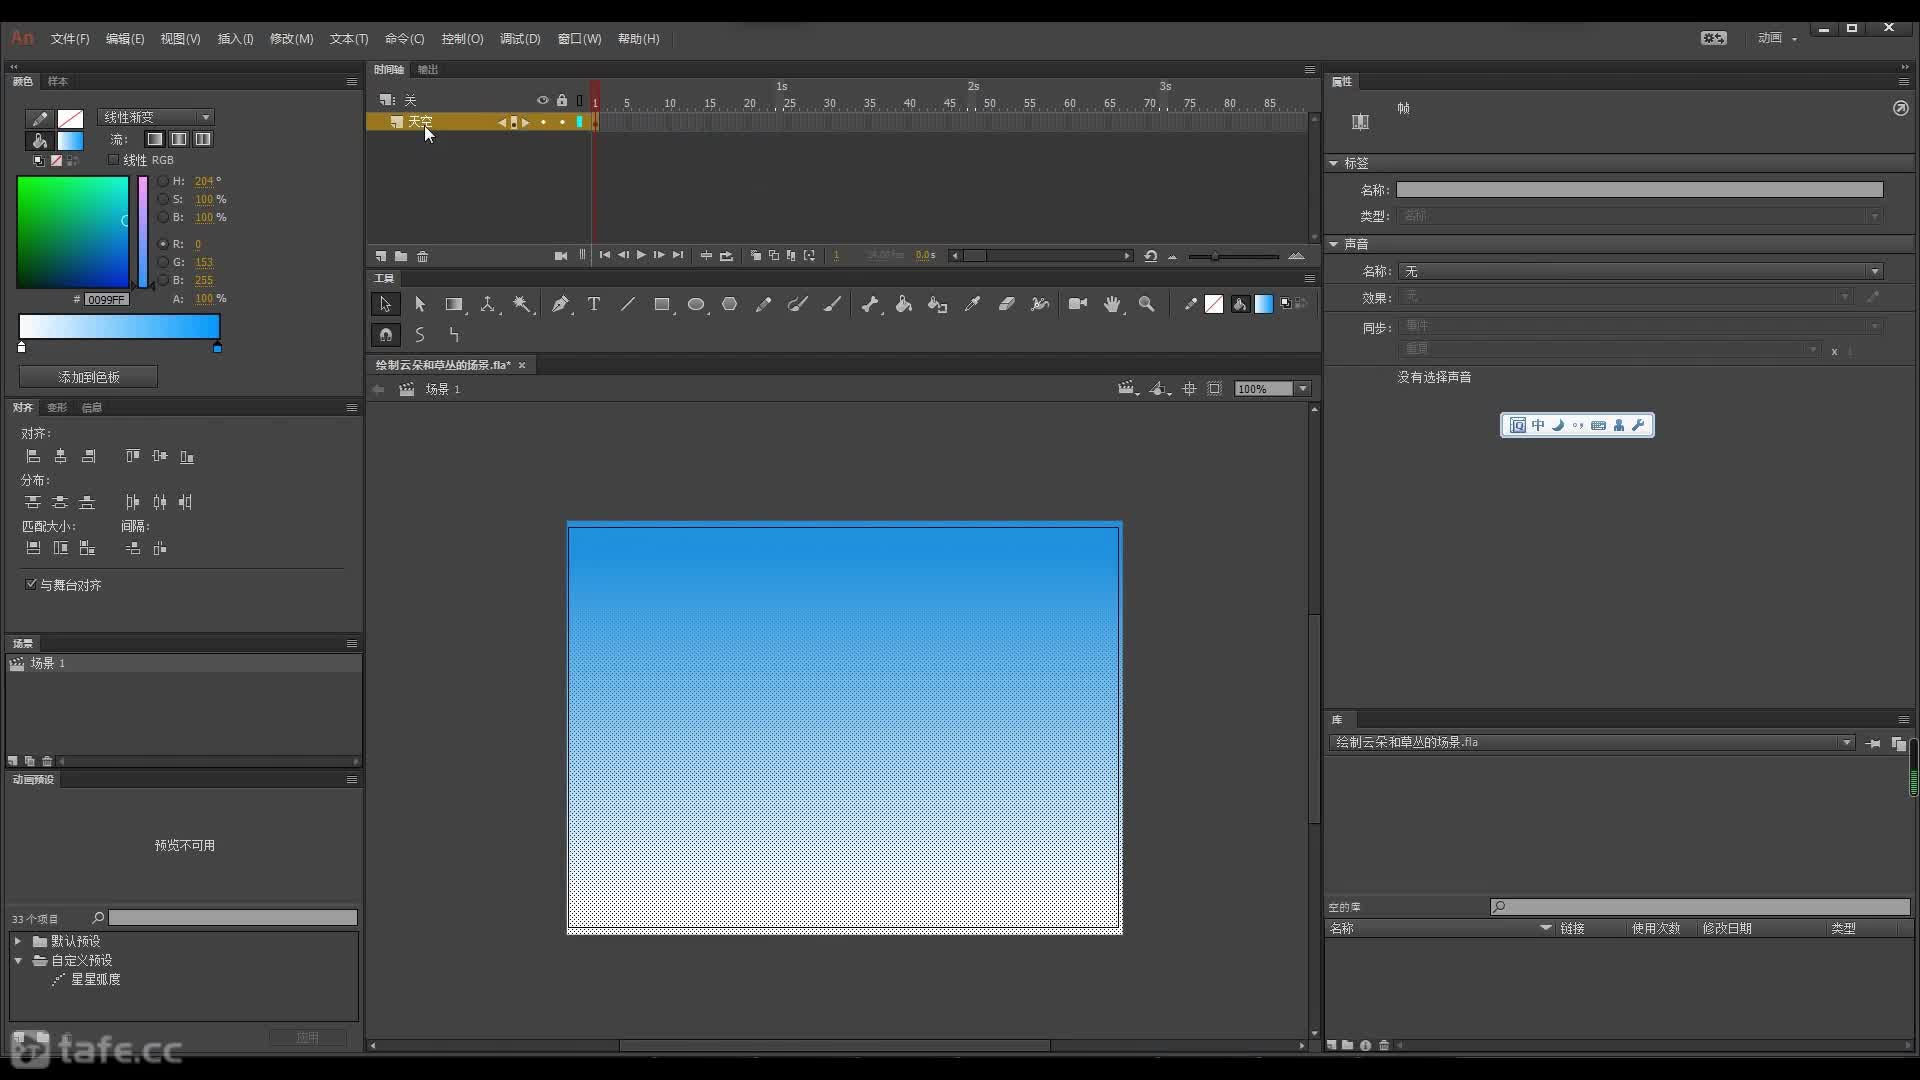
Task: Select the Ink Bottle tool
Action: click(938, 304)
